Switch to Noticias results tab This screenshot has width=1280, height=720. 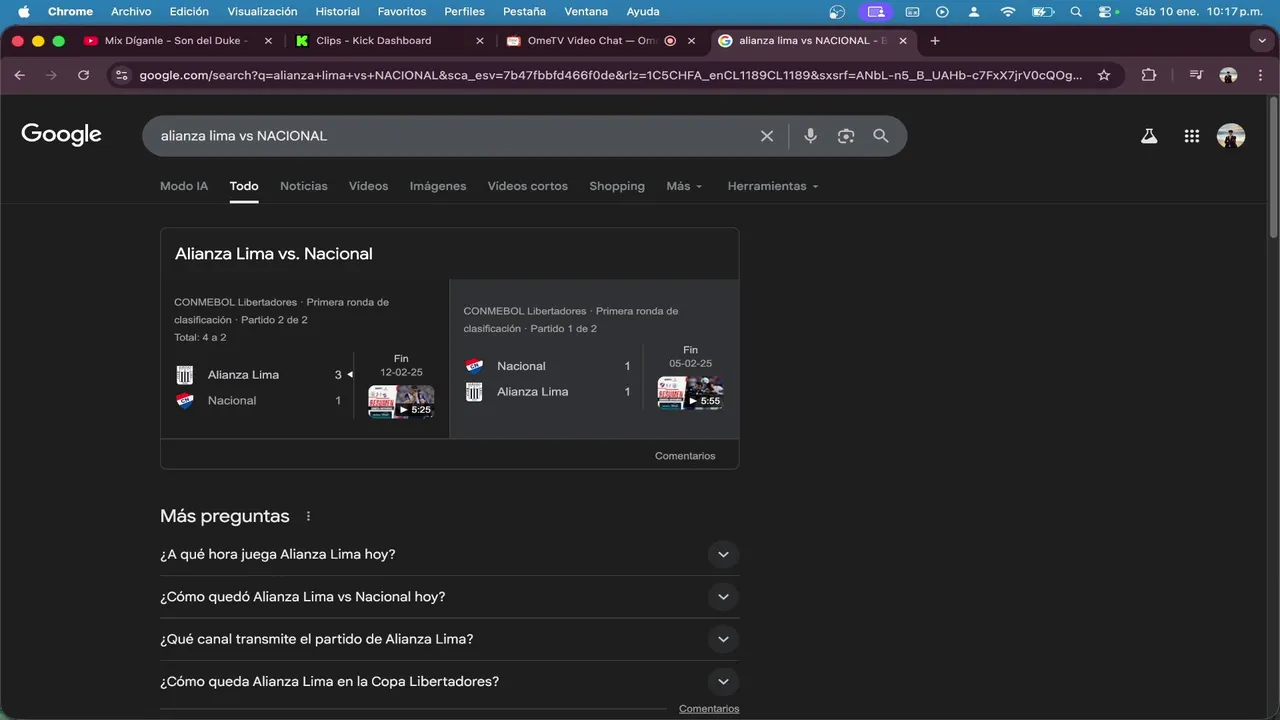[304, 186]
